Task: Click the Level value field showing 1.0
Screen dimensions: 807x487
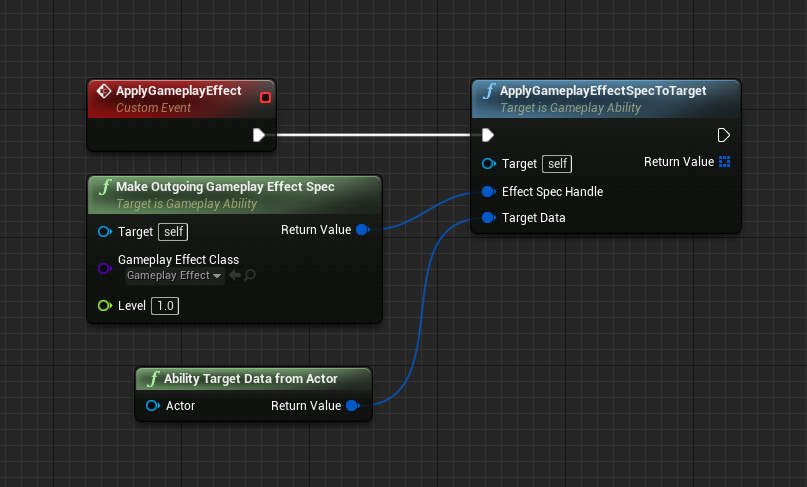Action: click(x=165, y=306)
